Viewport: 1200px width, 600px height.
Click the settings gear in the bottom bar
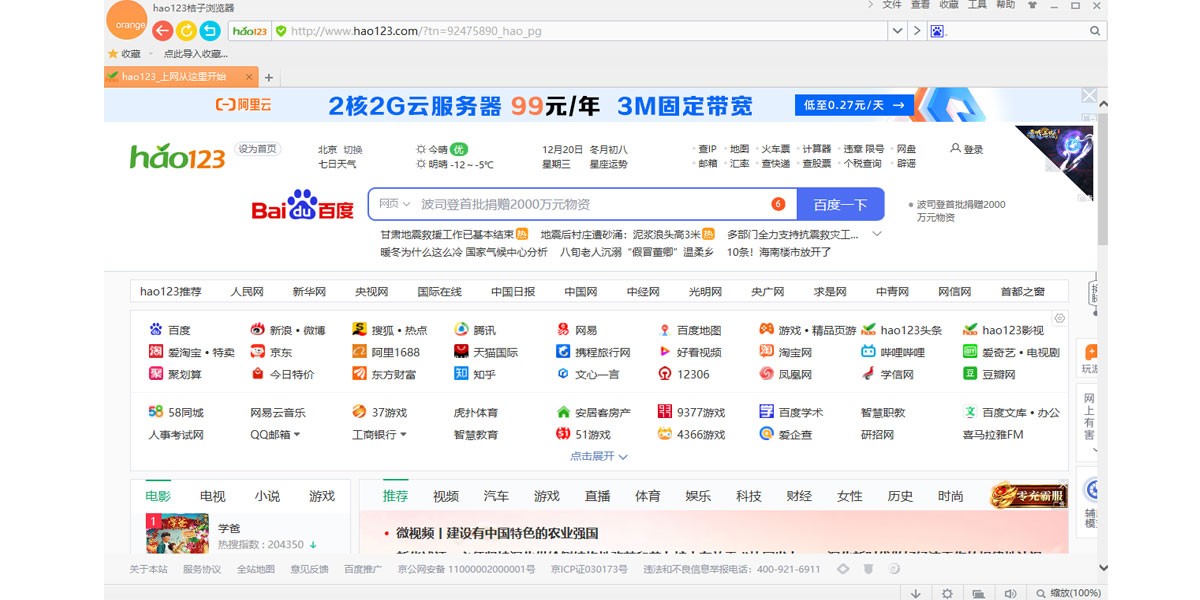click(947, 592)
